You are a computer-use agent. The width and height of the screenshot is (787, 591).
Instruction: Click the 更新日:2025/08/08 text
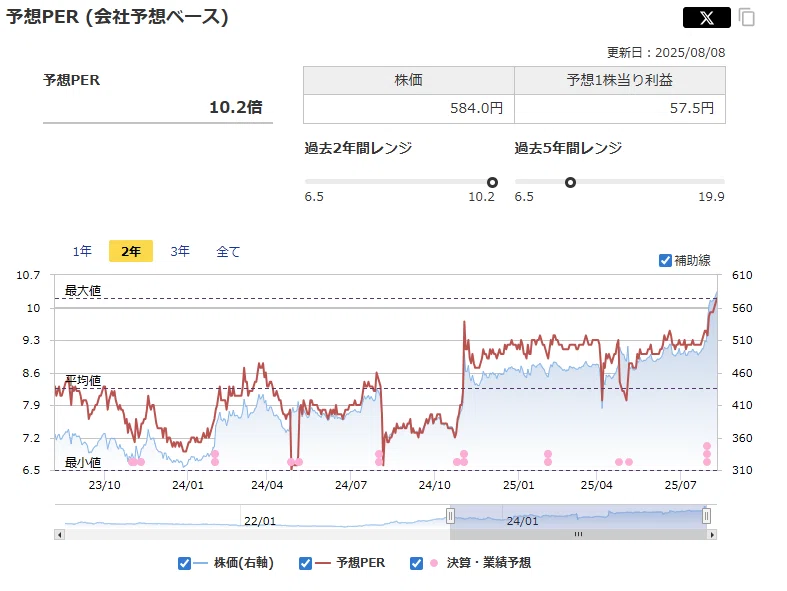[666, 52]
